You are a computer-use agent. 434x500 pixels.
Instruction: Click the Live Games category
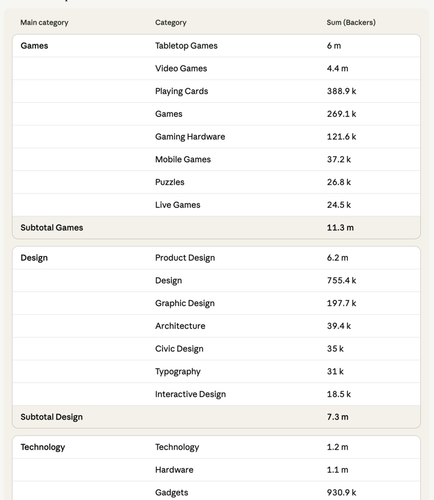pyautogui.click(x=178, y=205)
